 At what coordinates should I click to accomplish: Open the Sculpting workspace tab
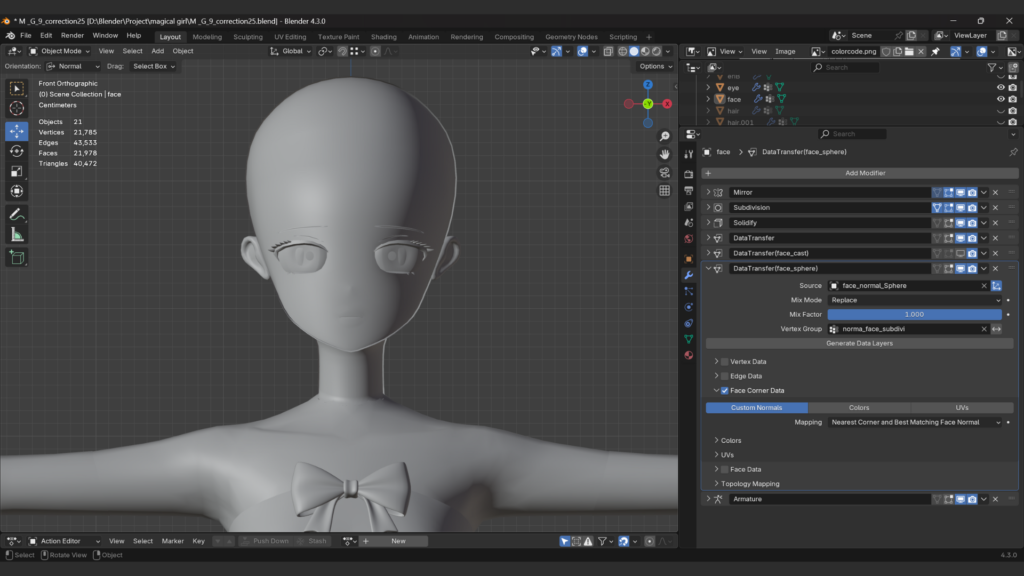click(x=248, y=37)
